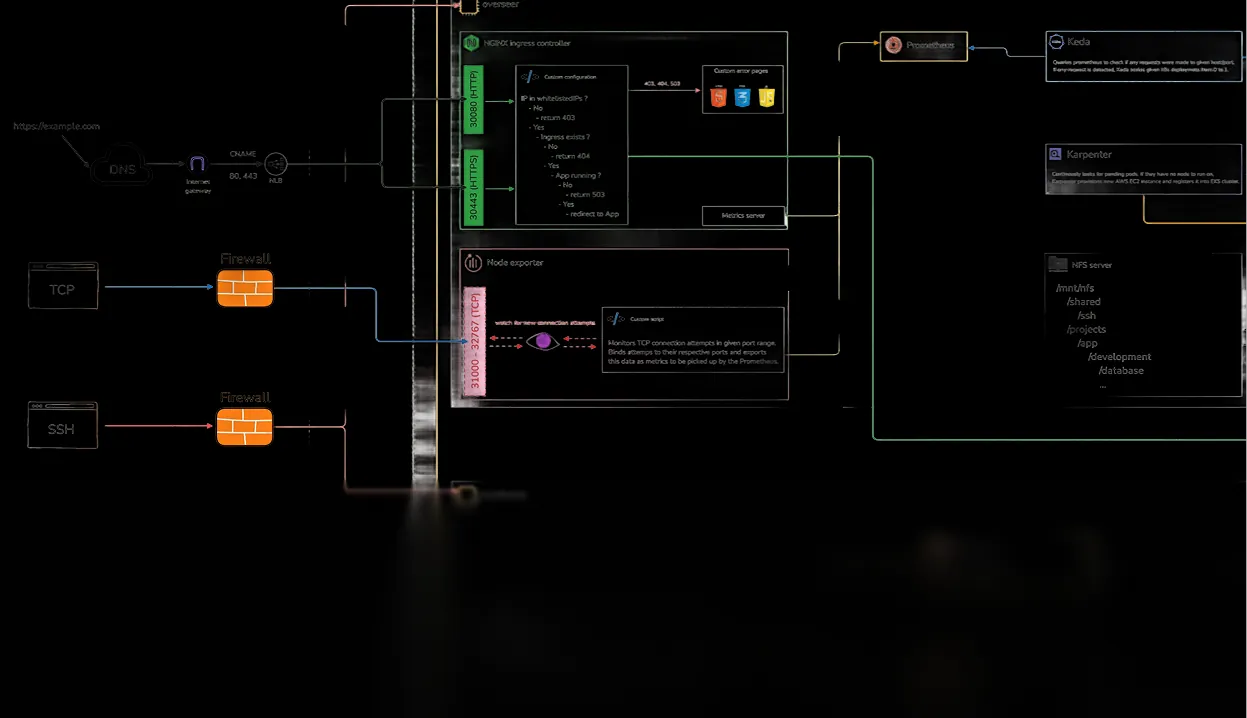Select the /app folder entry

pyautogui.click(x=1087, y=343)
